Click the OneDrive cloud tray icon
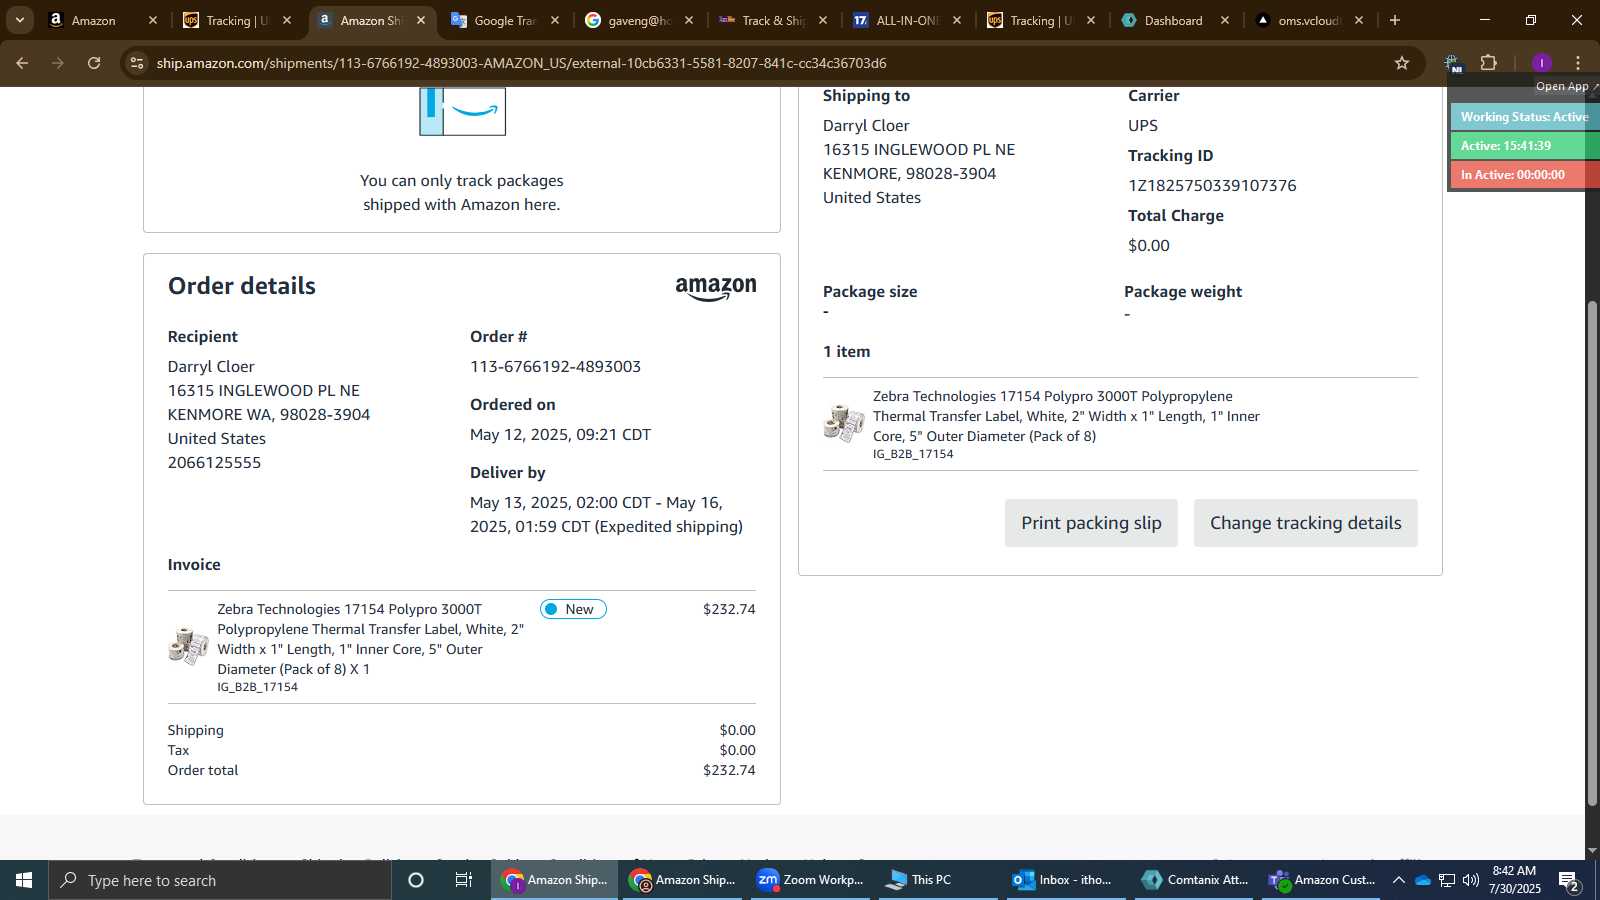This screenshot has width=1600, height=900. pos(1422,880)
